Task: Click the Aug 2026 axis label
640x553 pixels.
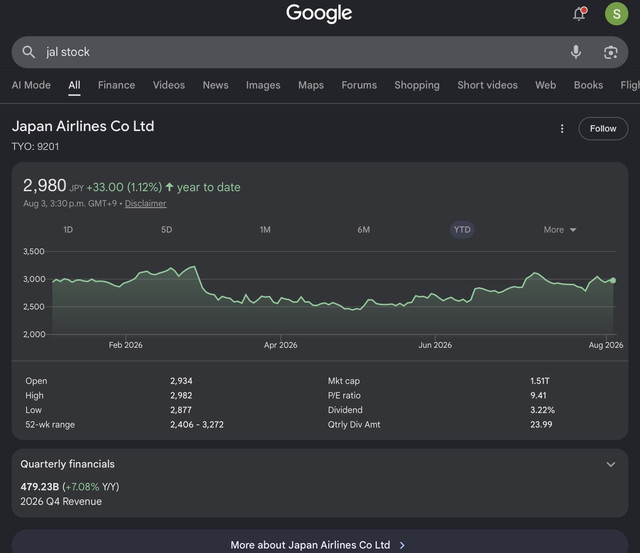Action: (x=606, y=345)
